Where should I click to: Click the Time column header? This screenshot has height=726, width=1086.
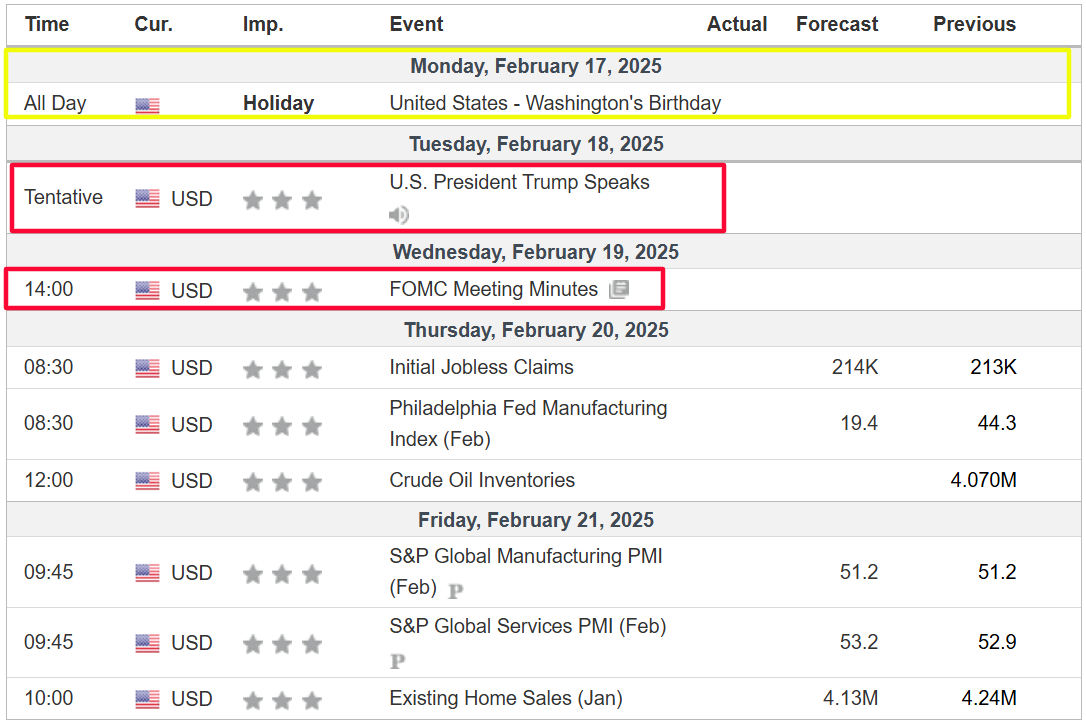point(47,24)
